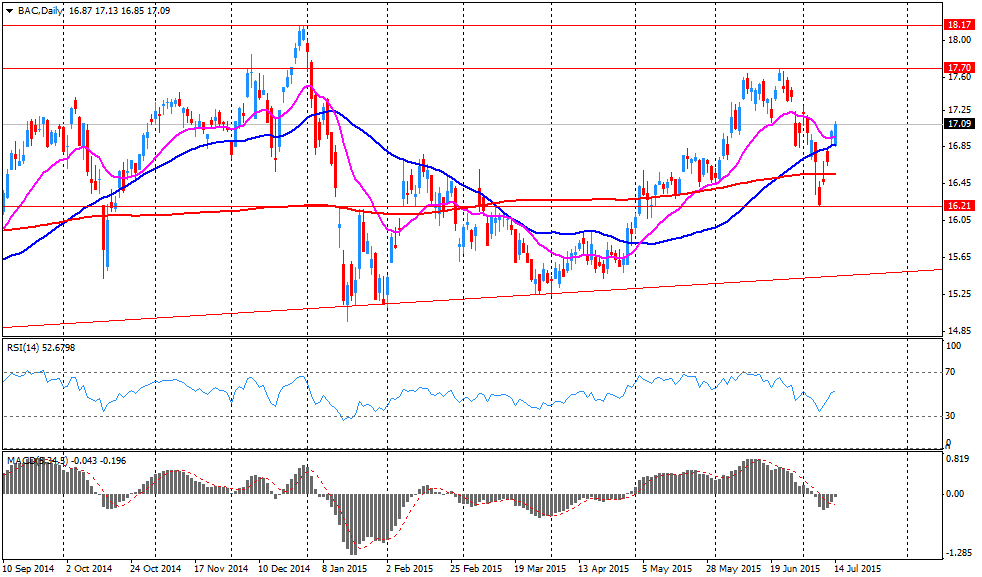Screen dimensions: 982x577
Task: Click the 17 Nov 2014 date label
Action: pyautogui.click(x=220, y=569)
